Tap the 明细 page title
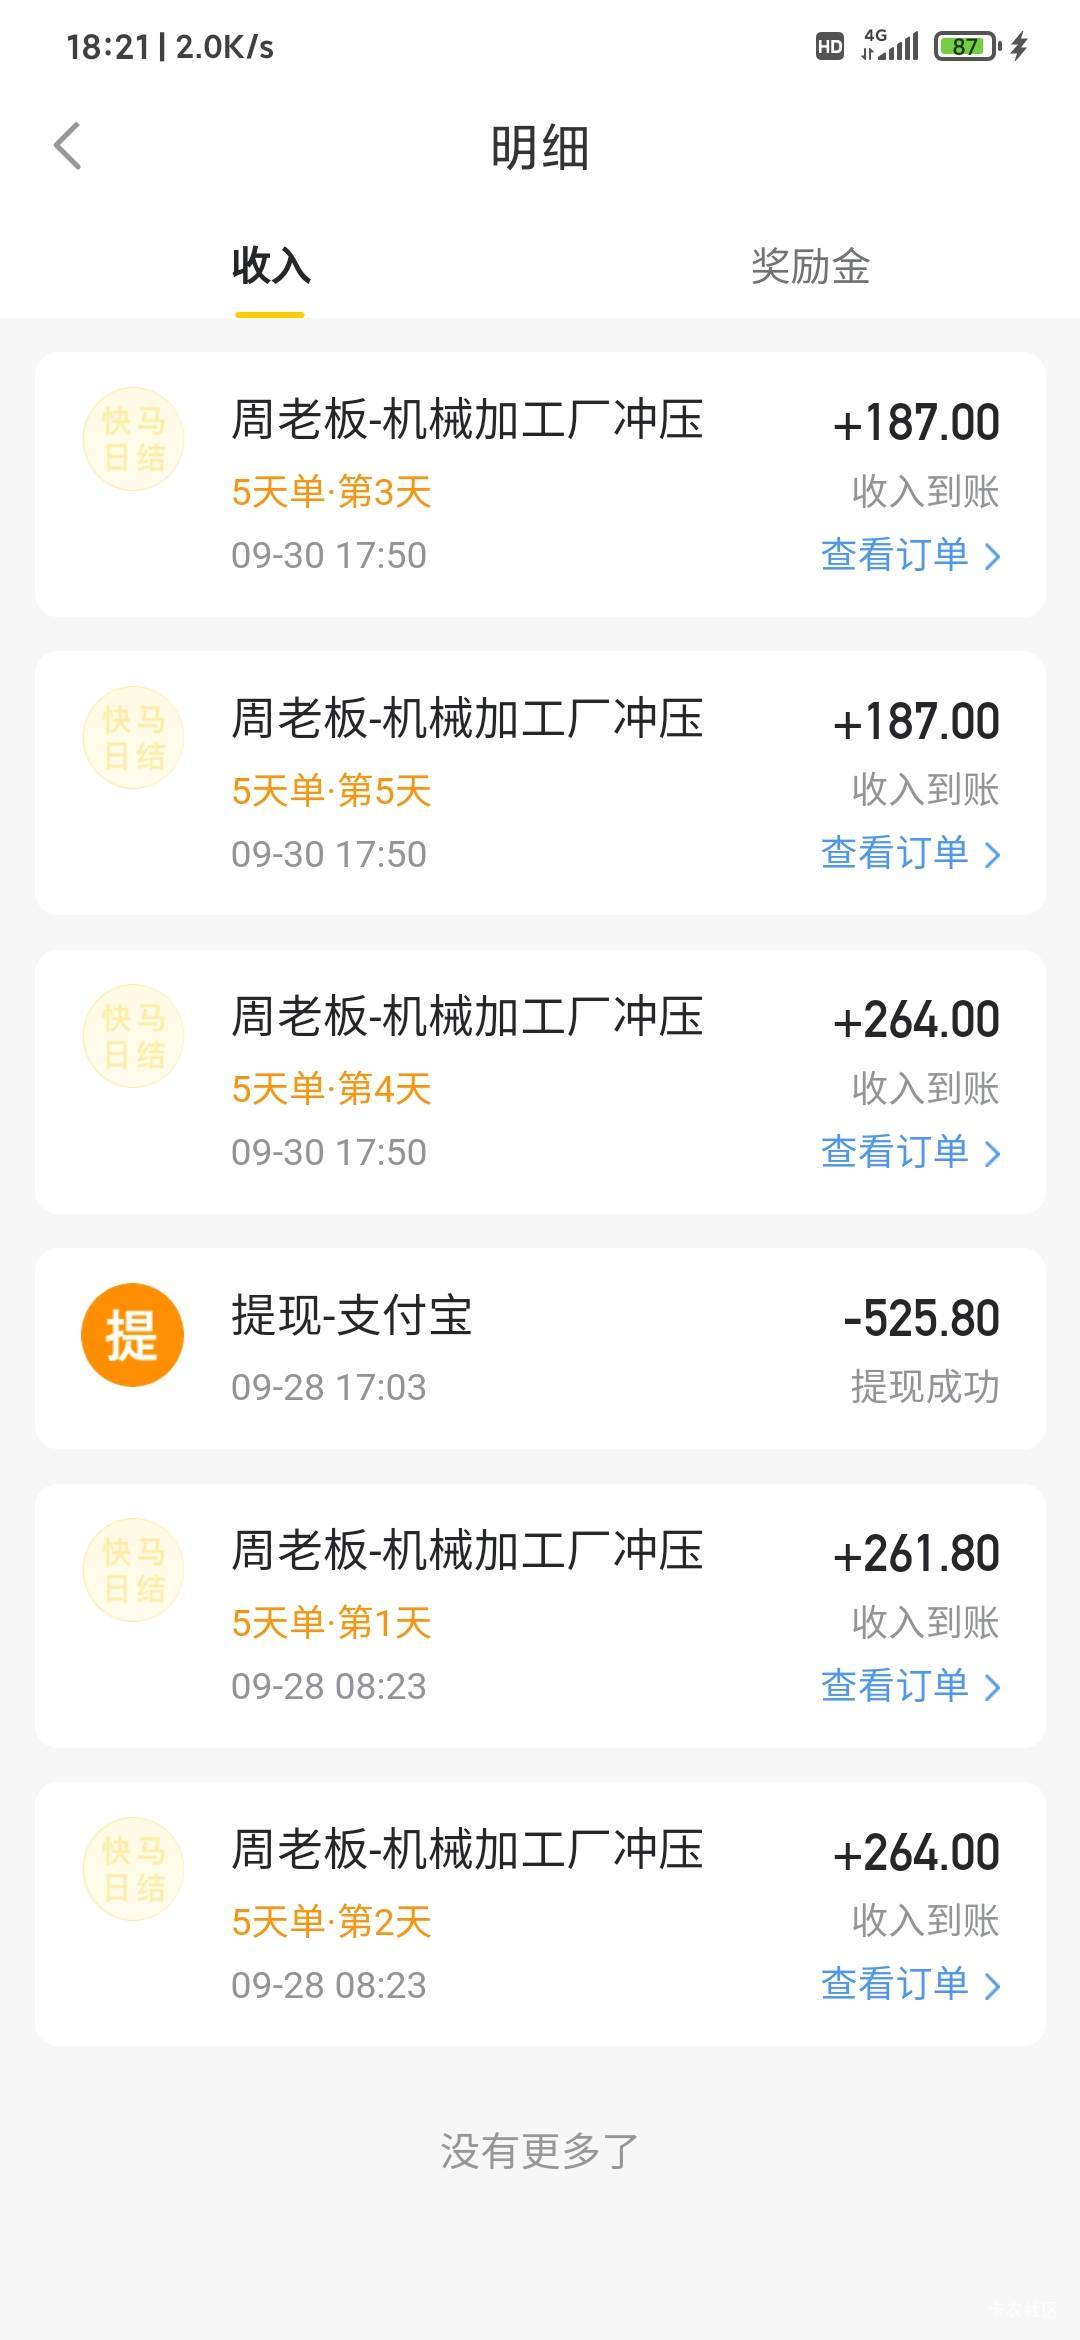The image size is (1080, 2340). (x=540, y=148)
